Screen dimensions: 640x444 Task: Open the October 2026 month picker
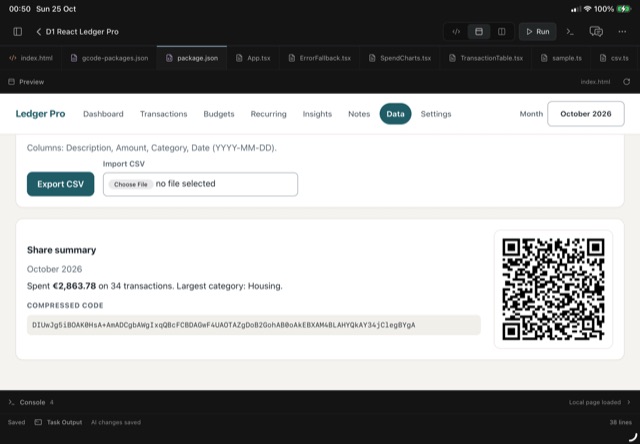point(586,114)
